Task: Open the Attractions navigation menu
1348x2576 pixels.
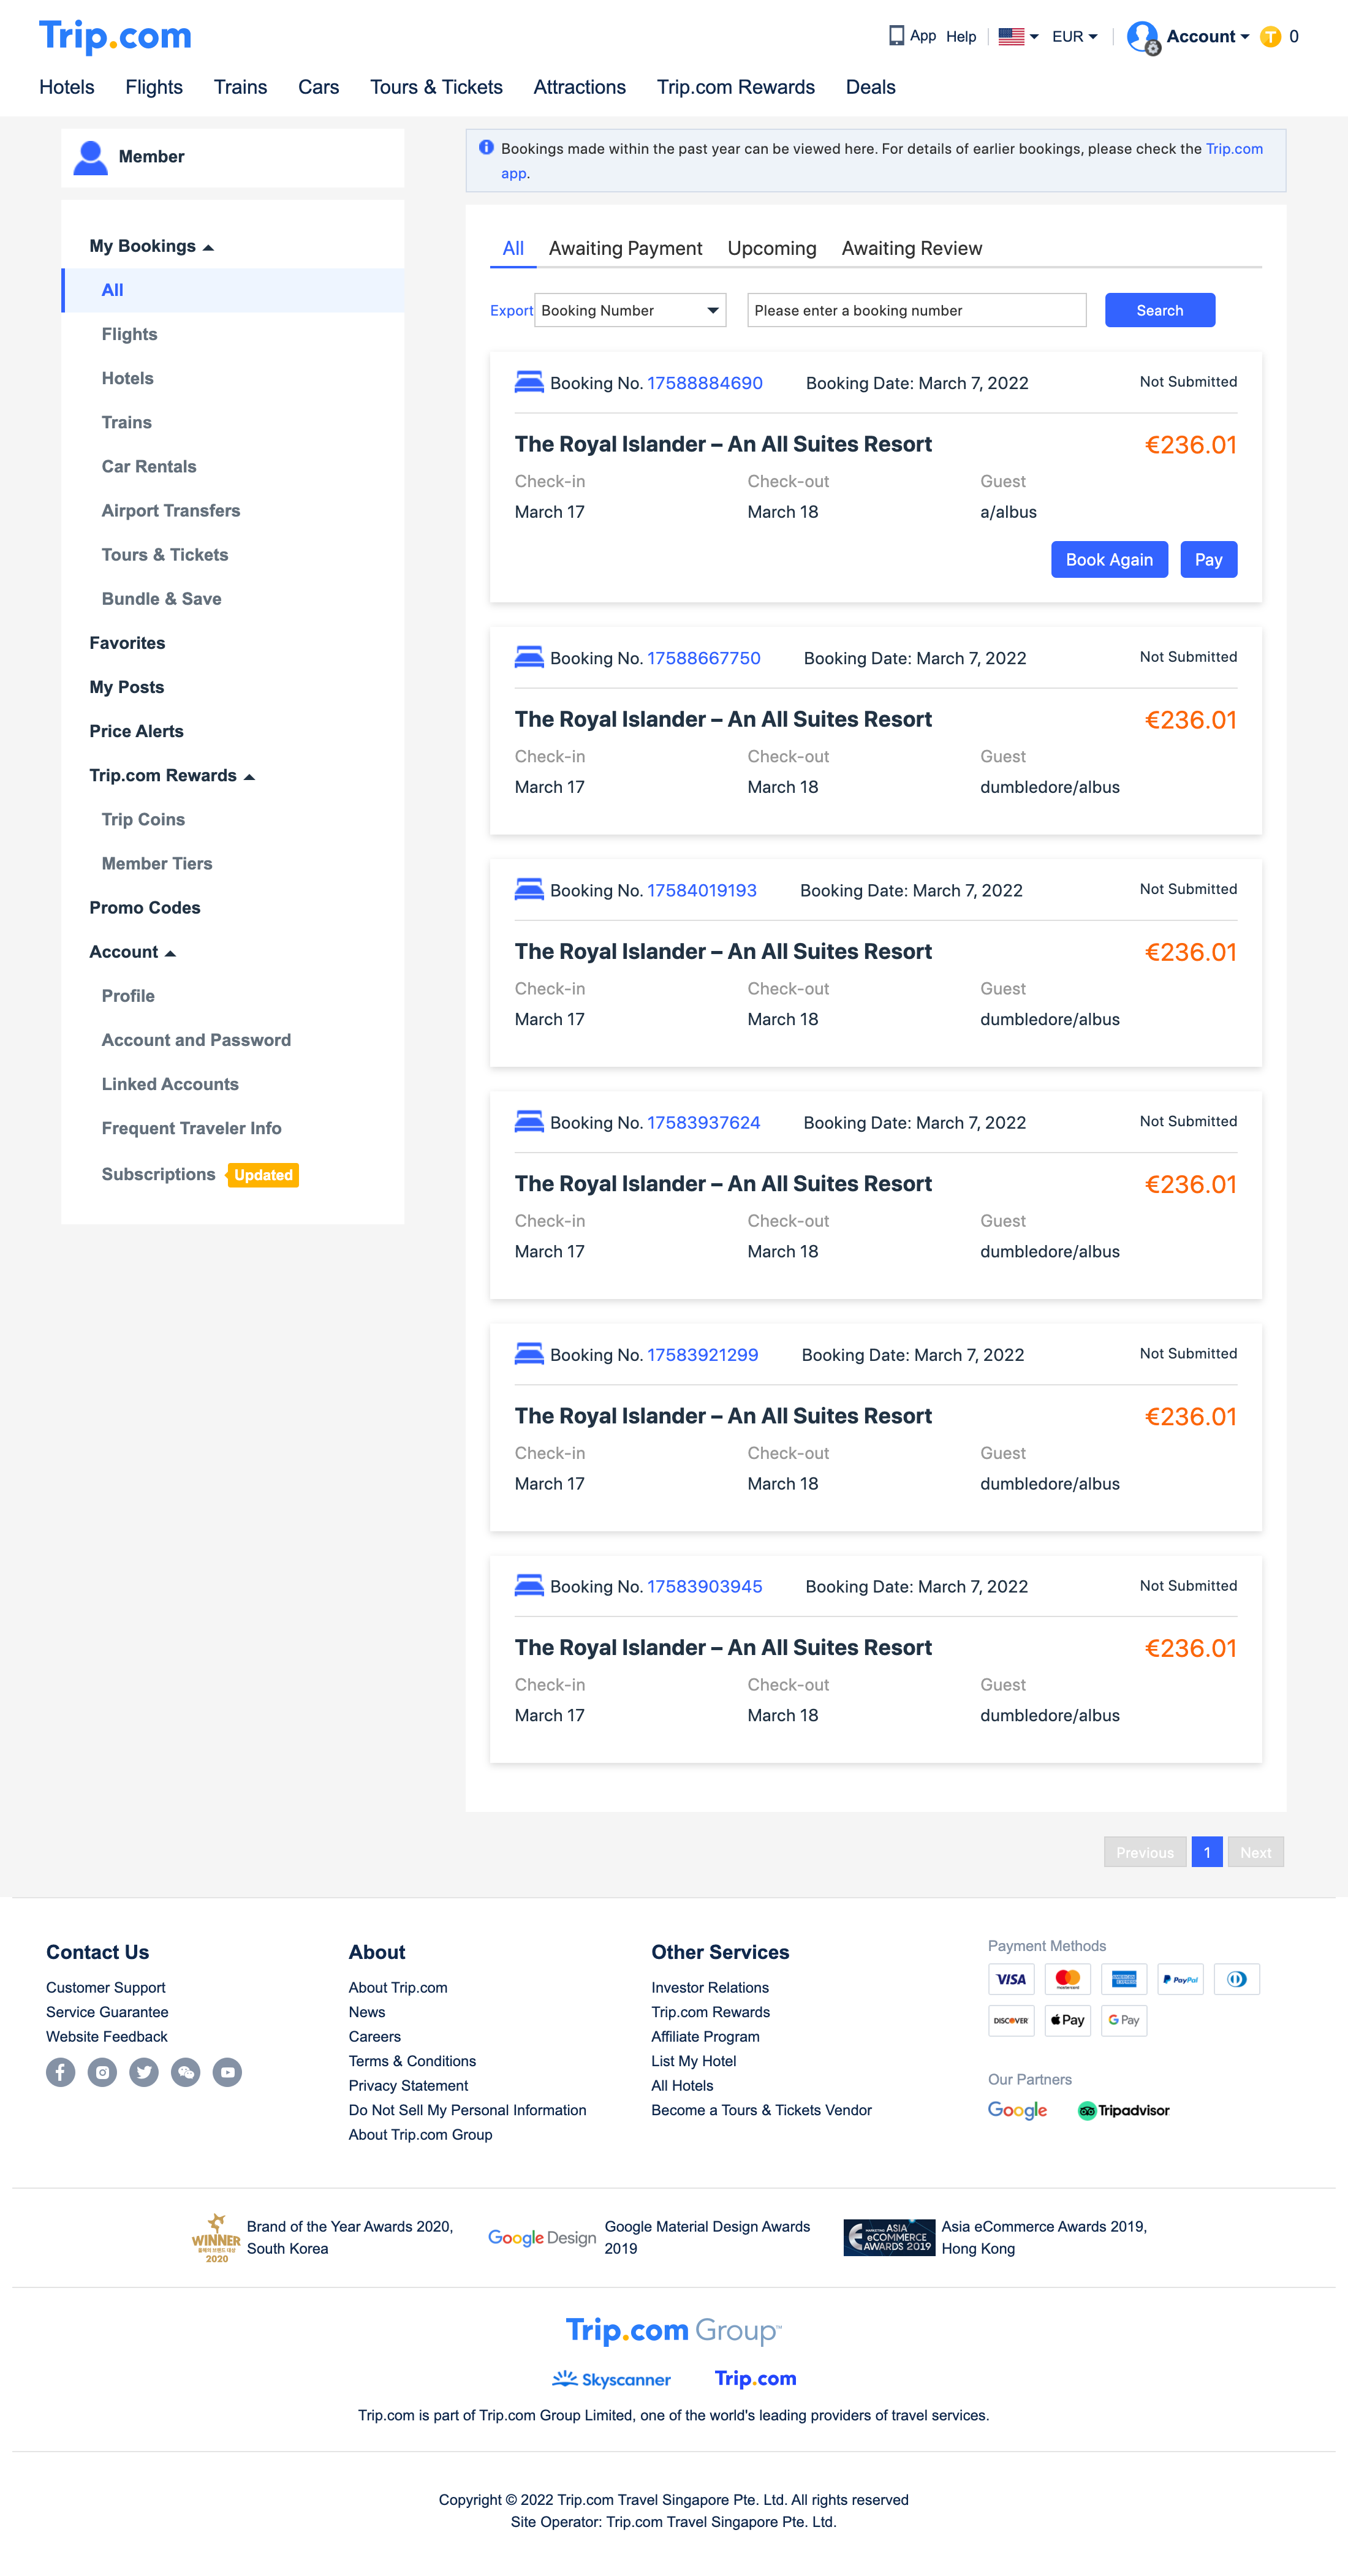Action: (x=579, y=87)
